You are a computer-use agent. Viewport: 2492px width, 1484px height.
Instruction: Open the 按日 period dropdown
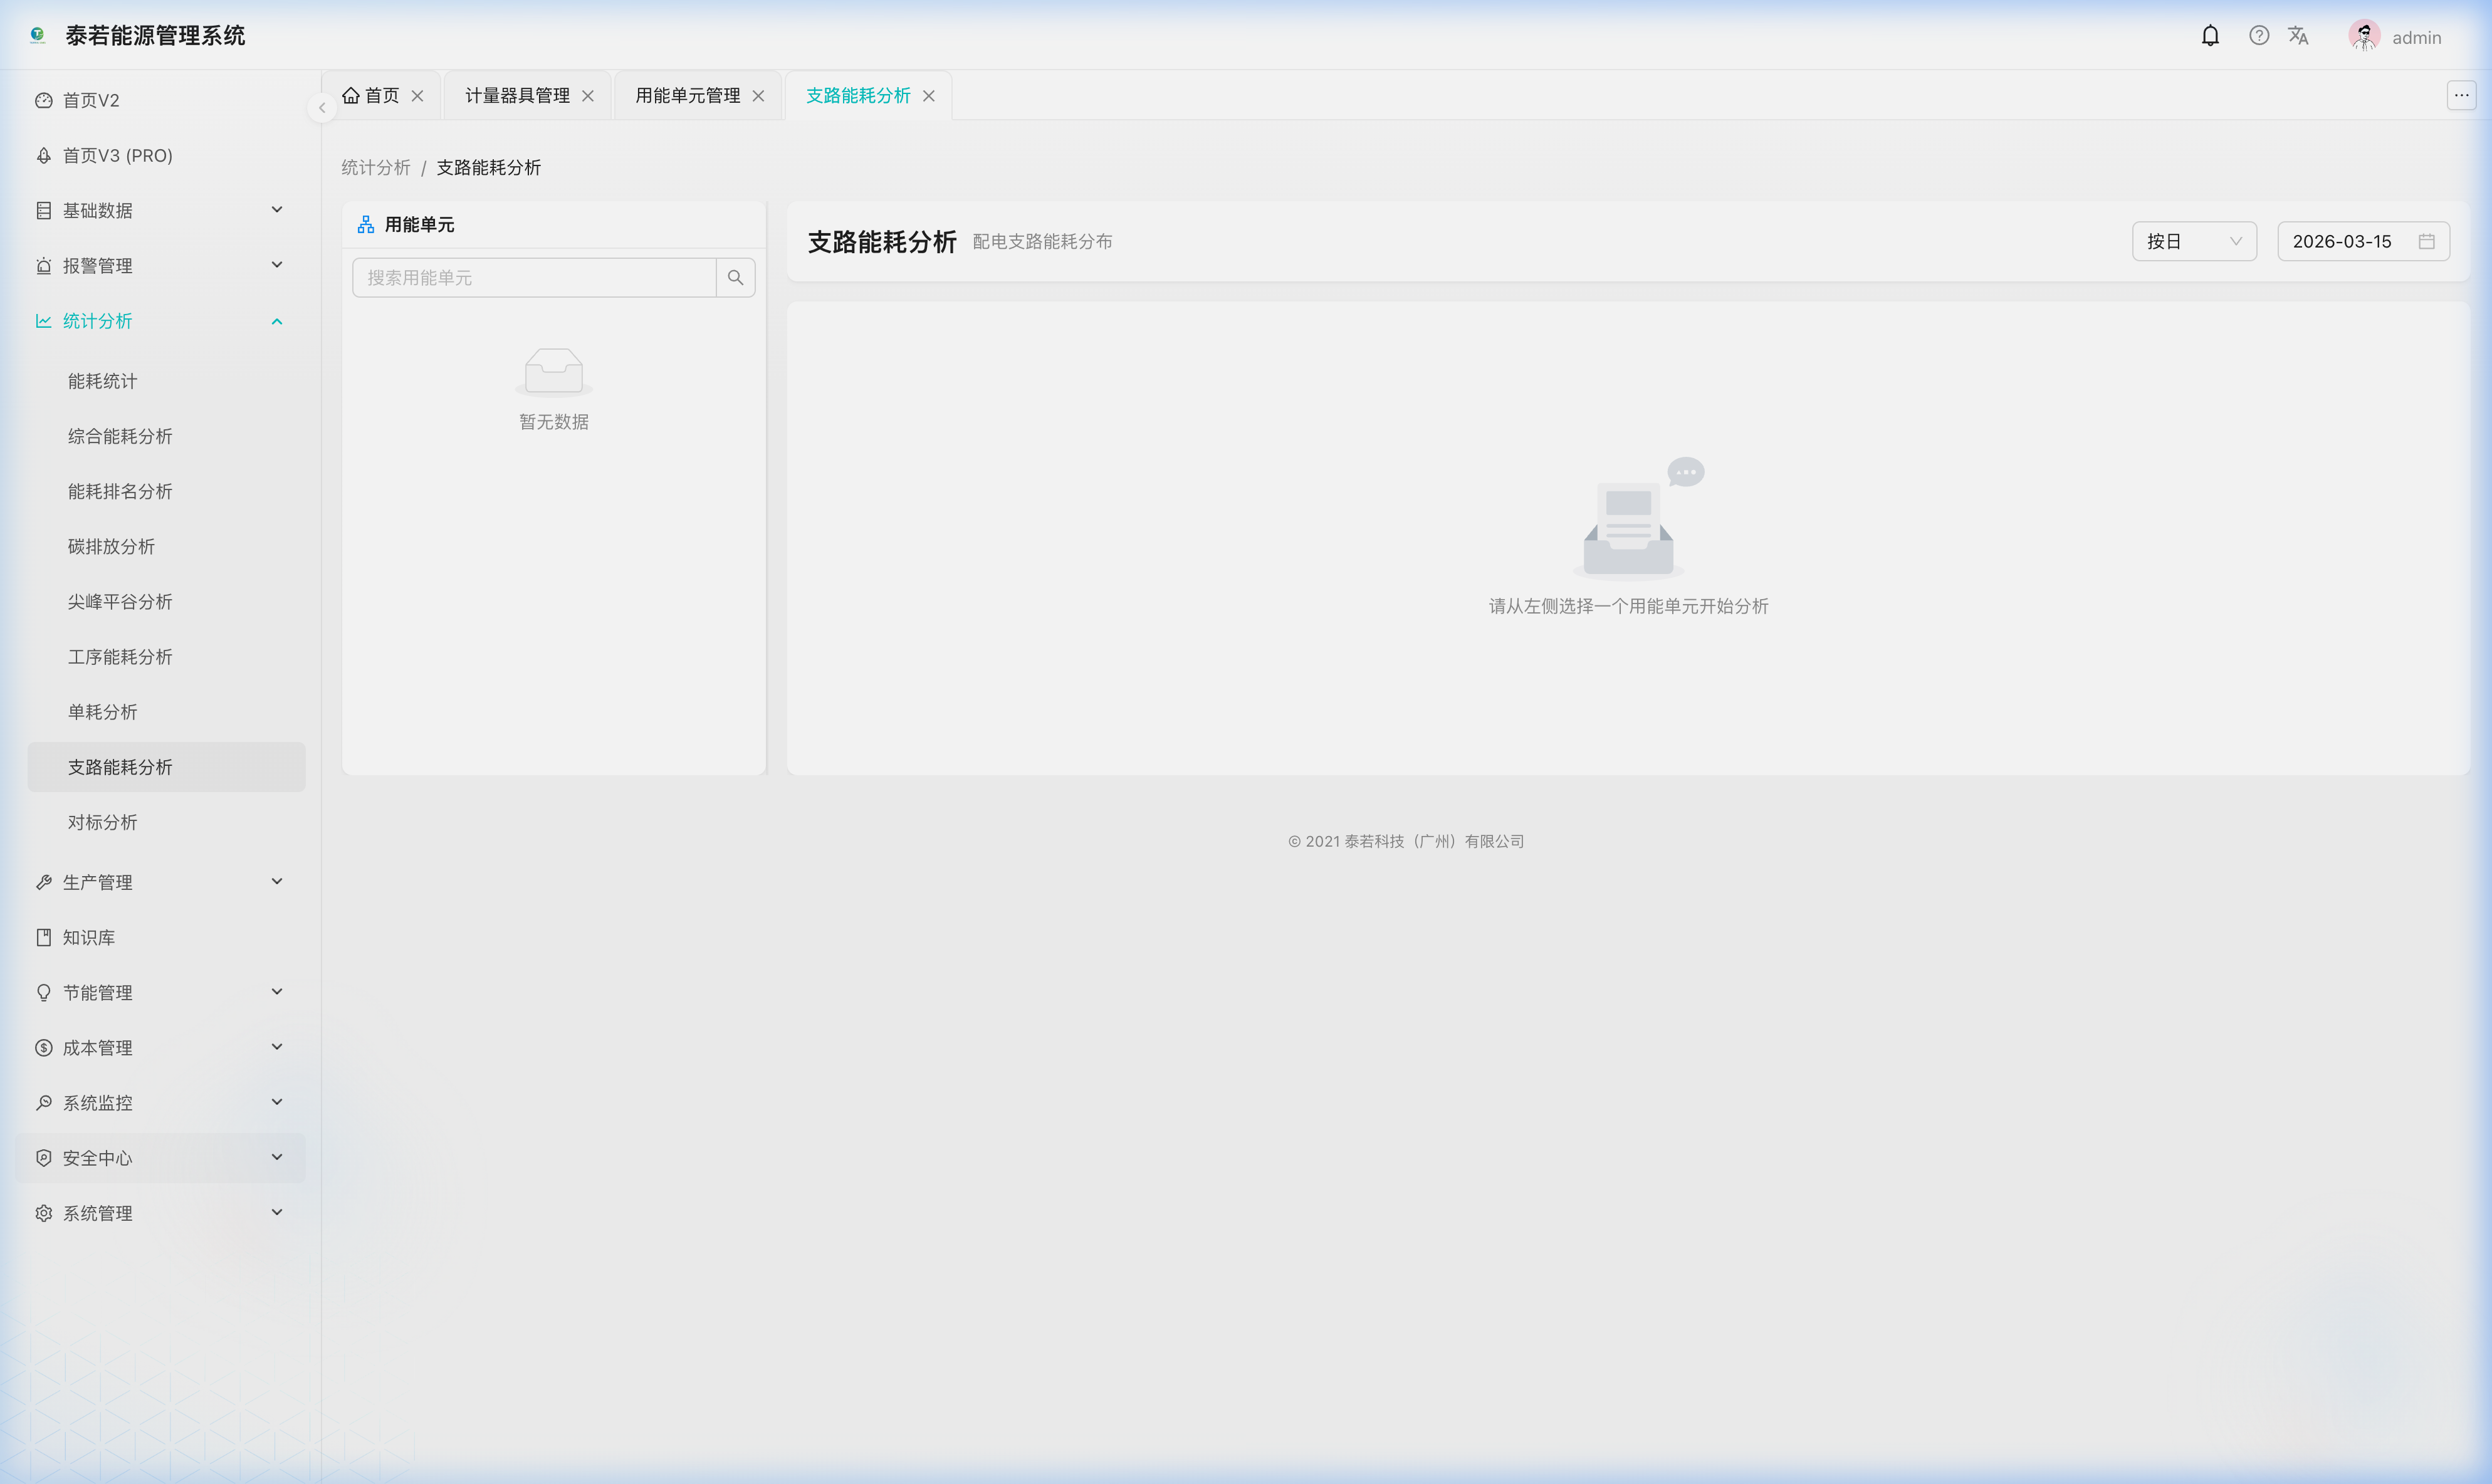pyautogui.click(x=2193, y=242)
